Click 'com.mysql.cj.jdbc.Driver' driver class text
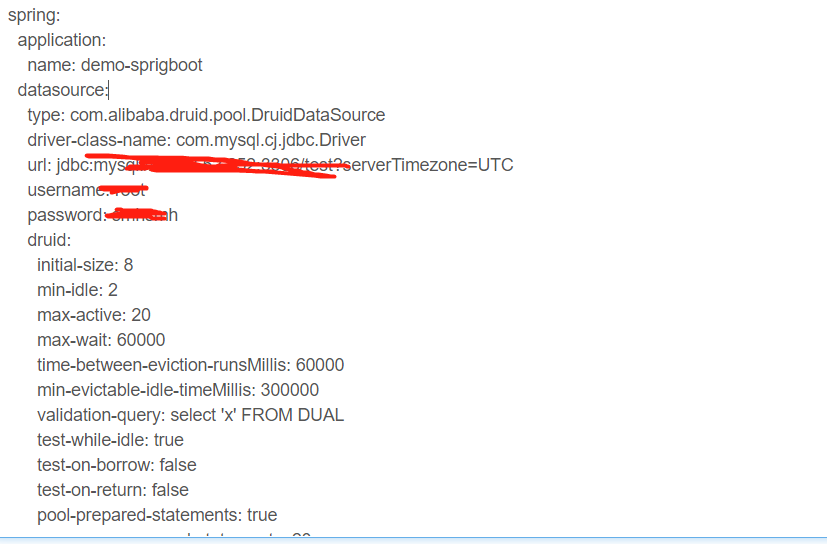The width and height of the screenshot is (827, 544). coord(271,140)
